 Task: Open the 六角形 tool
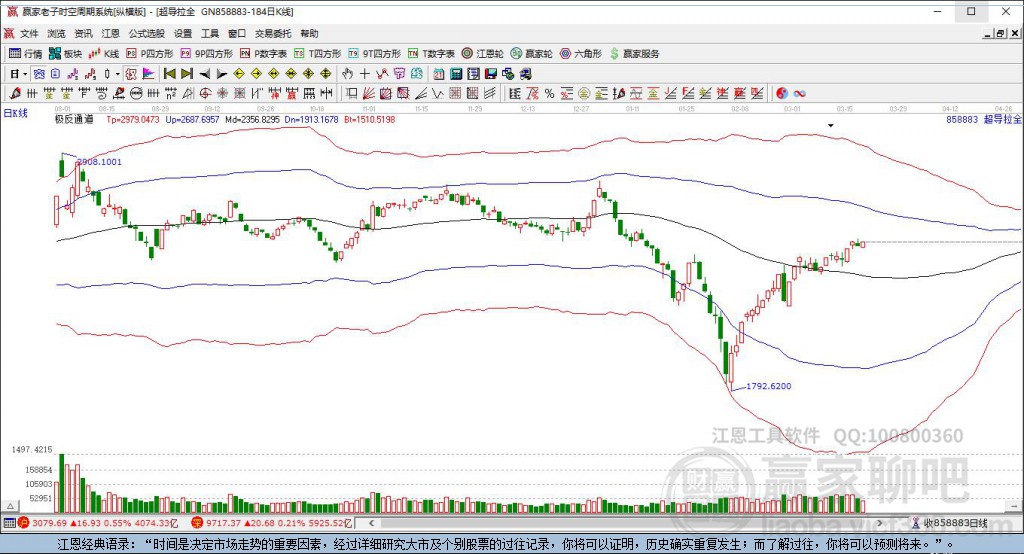581,54
